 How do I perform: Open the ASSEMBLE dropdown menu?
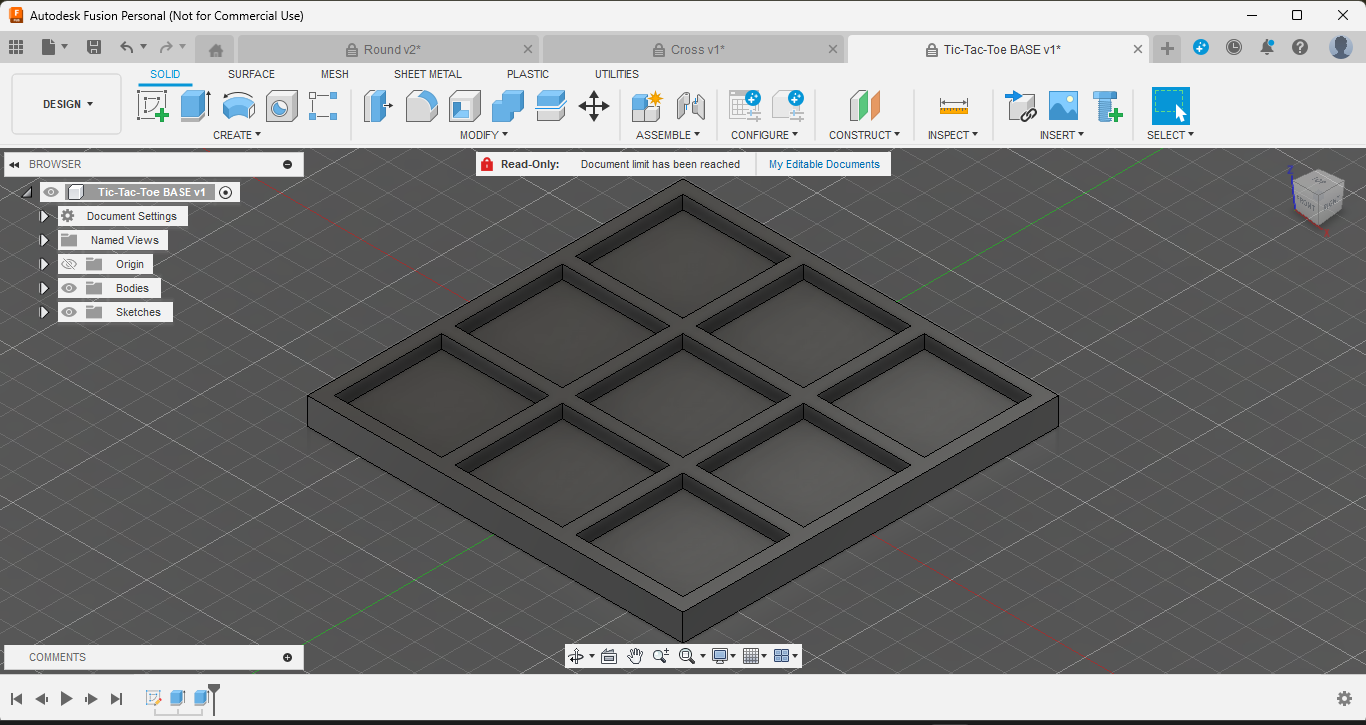tap(668, 135)
